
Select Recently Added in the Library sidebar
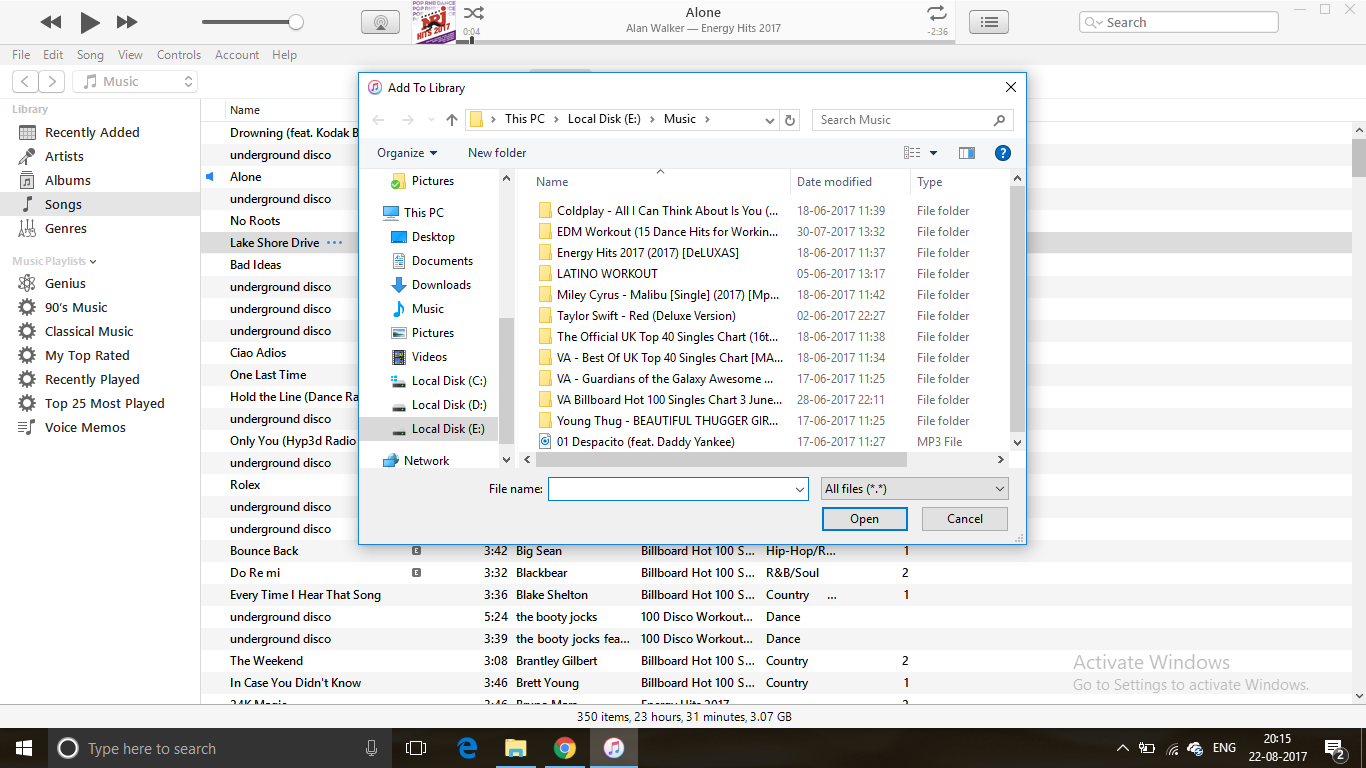[92, 133]
